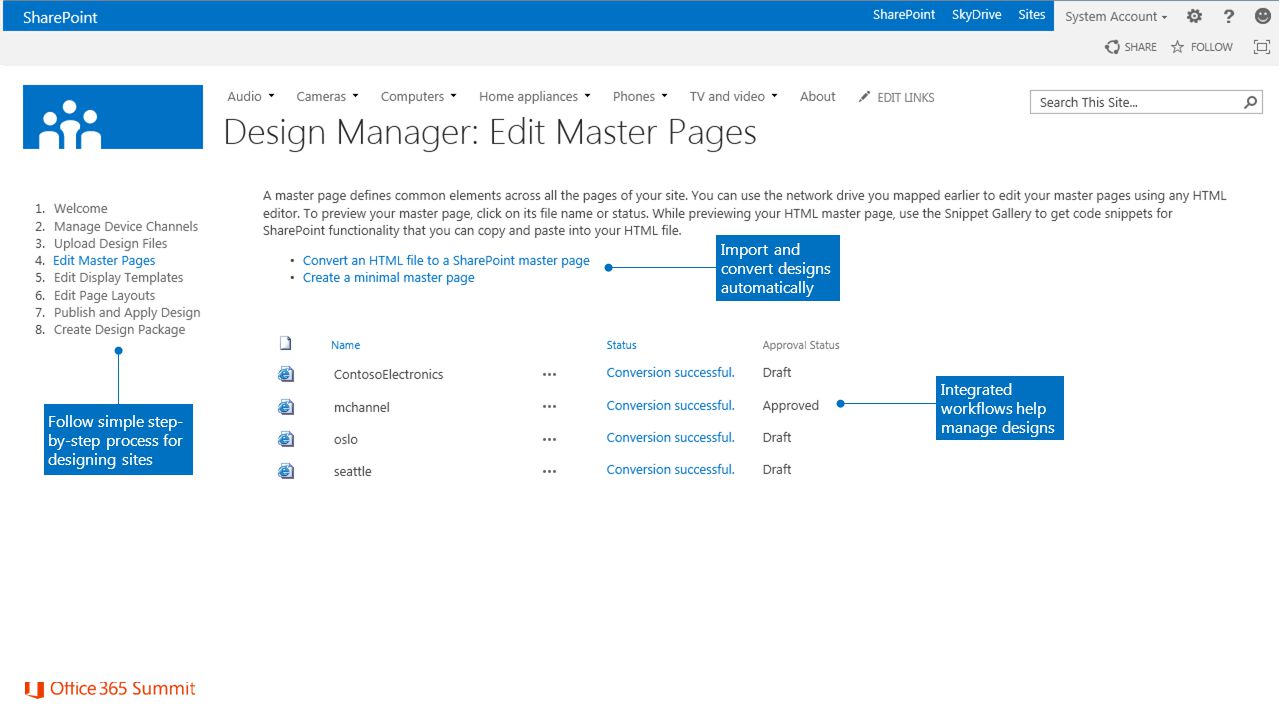This screenshot has height=720, width=1280.
Task: Click the help question mark icon
Action: click(1229, 16)
